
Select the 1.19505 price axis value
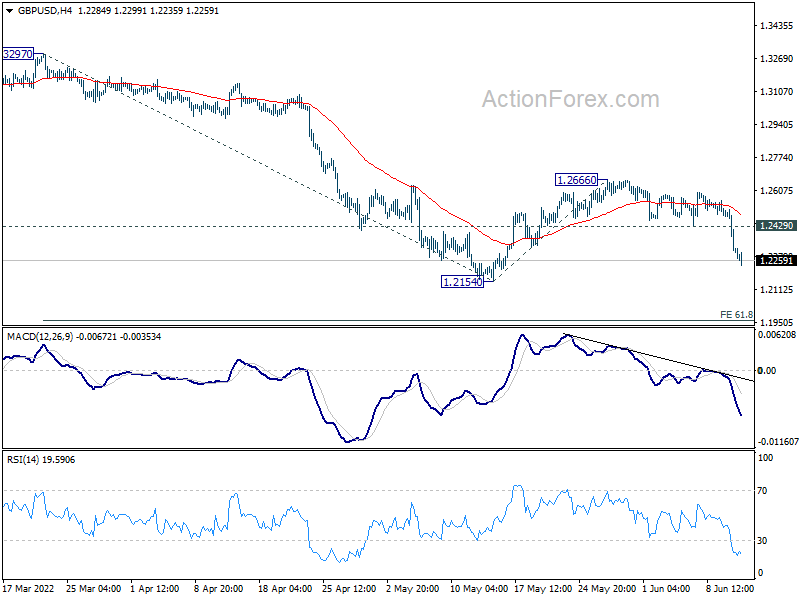point(777,322)
